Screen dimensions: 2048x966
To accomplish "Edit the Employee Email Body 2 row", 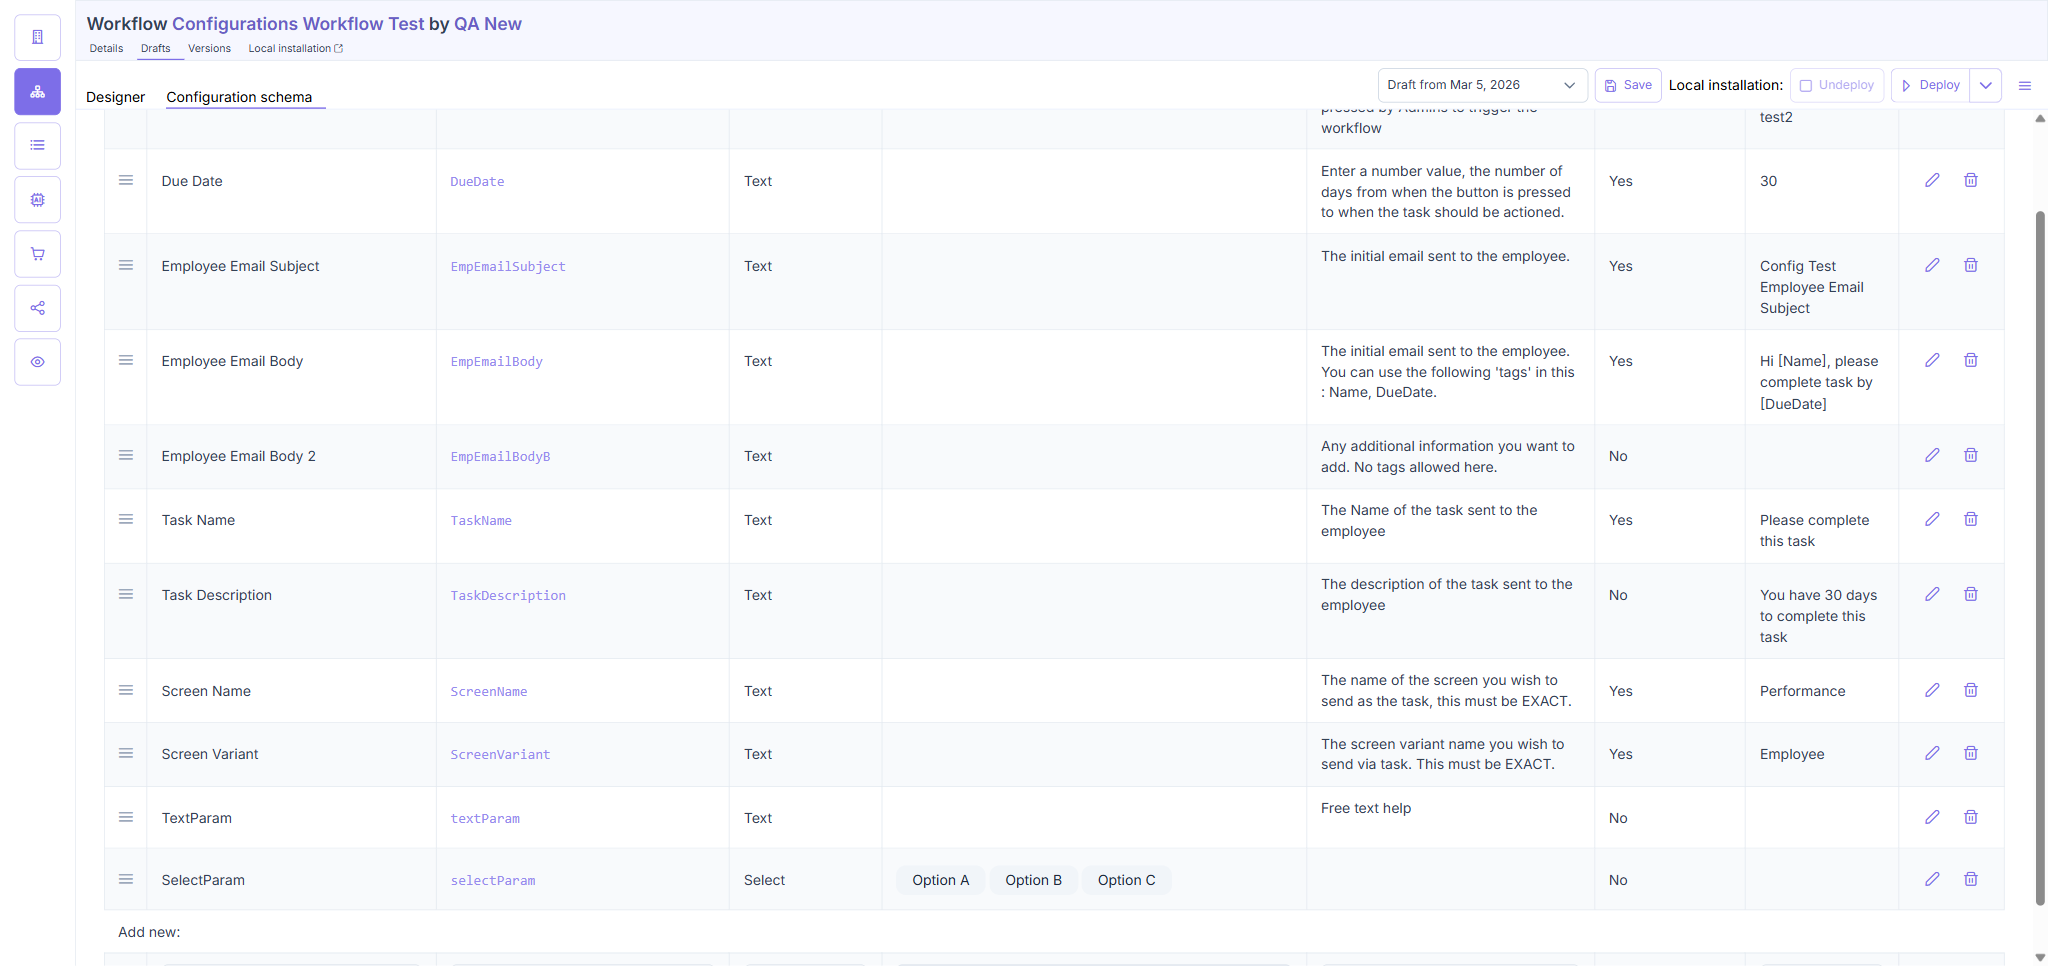I will tap(1932, 455).
